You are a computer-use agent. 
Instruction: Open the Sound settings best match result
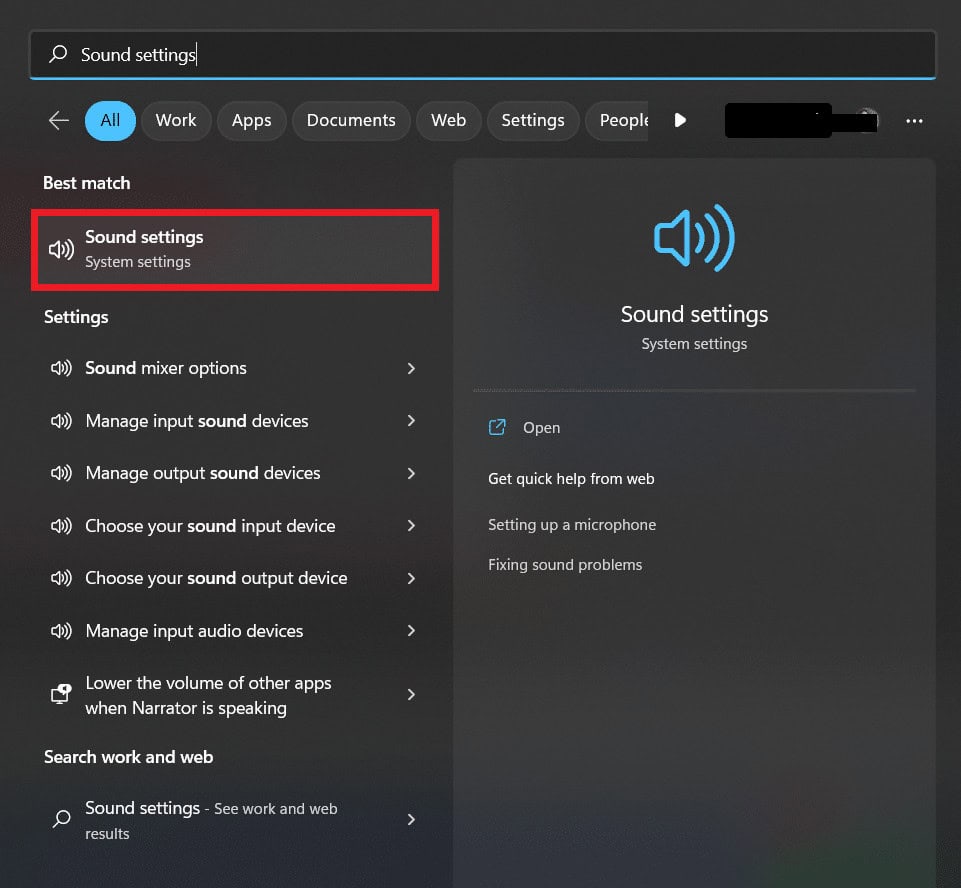click(234, 249)
